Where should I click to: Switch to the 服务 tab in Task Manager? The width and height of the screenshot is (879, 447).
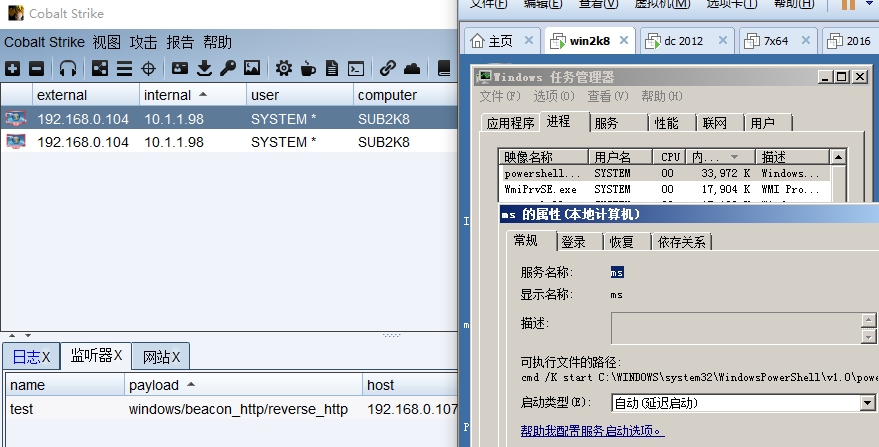click(606, 123)
